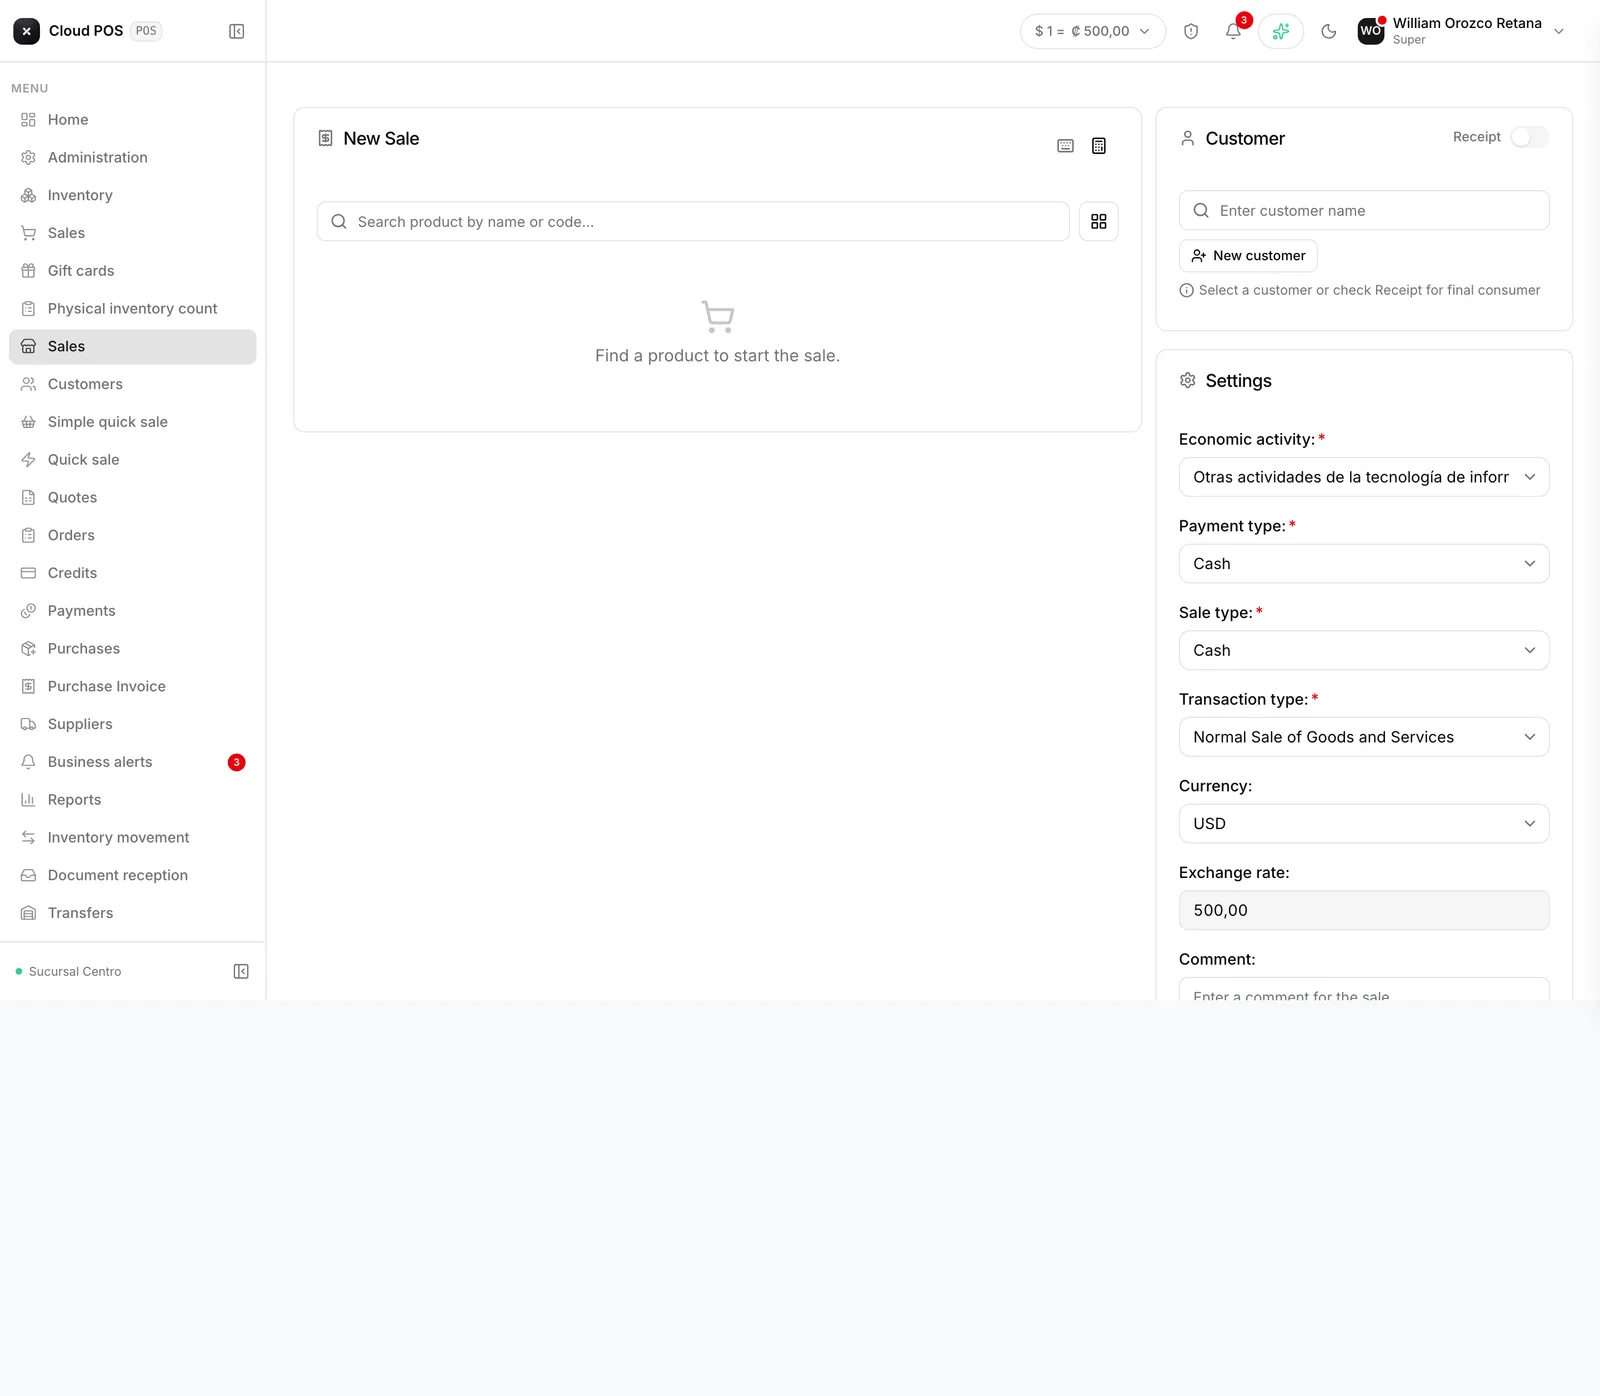Go to Home in the menu

133,120
